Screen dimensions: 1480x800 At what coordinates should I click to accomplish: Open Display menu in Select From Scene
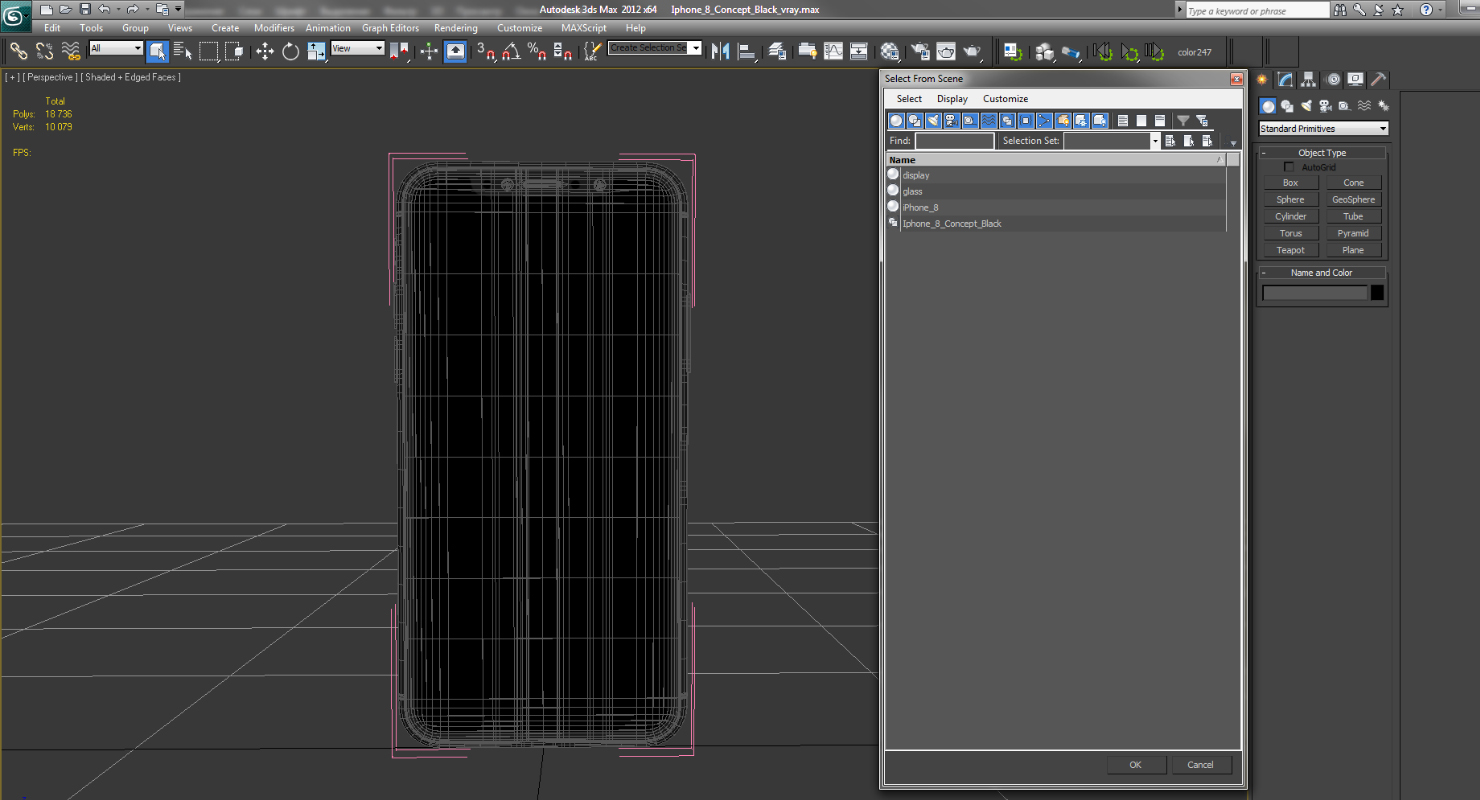(952, 99)
